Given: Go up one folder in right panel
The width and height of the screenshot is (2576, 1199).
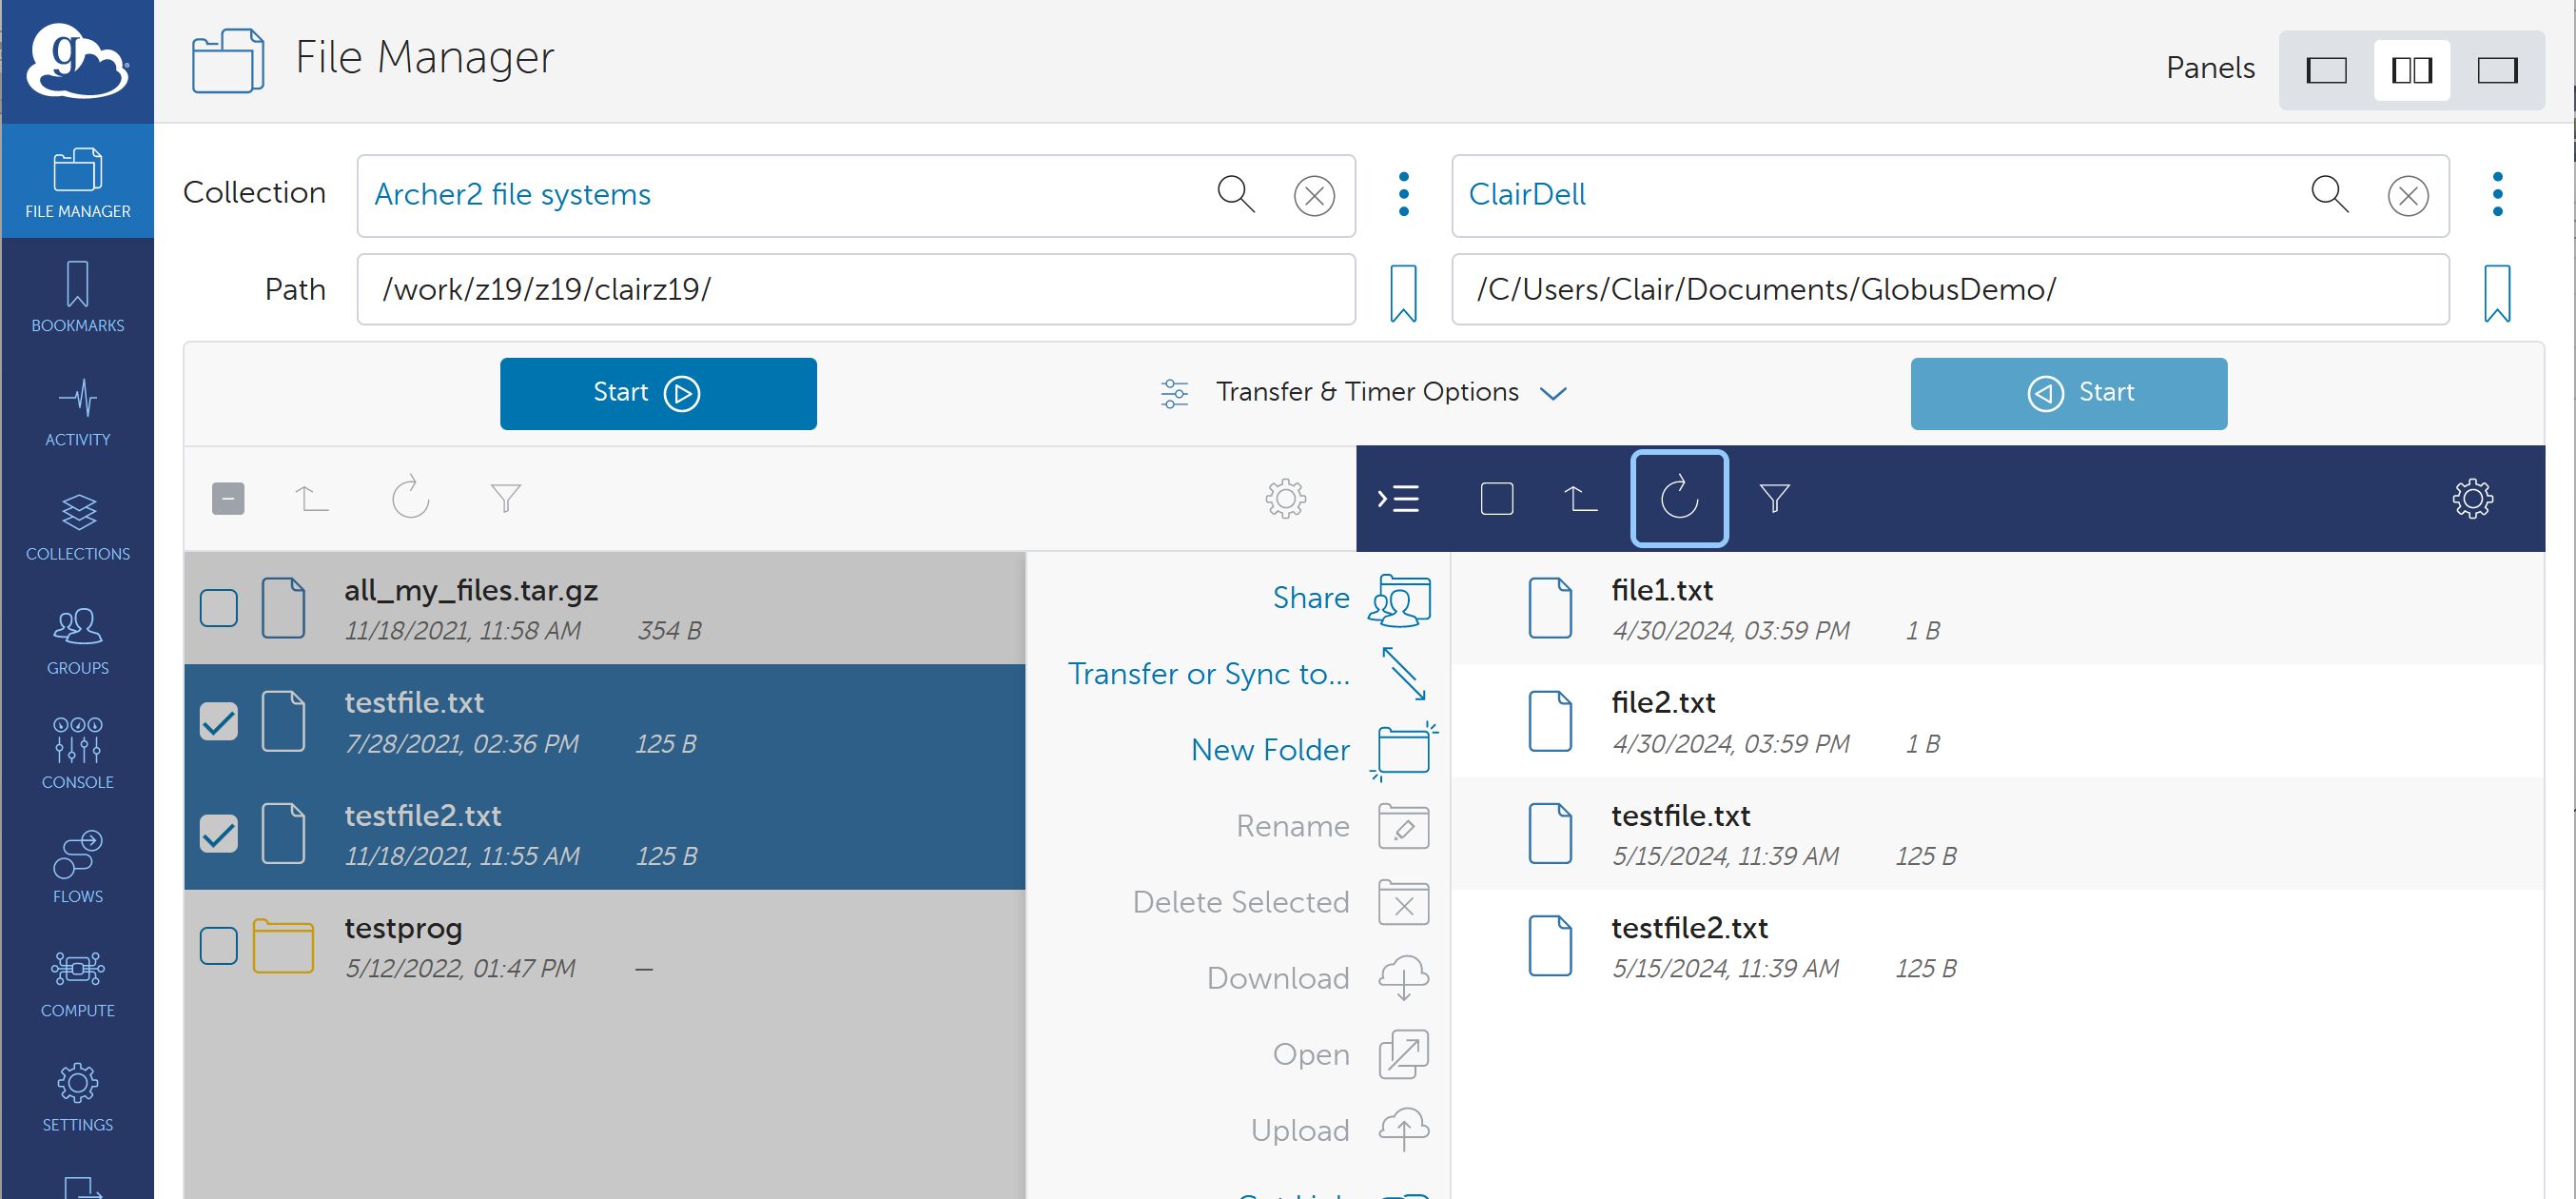Looking at the screenshot, I should point(1581,498).
